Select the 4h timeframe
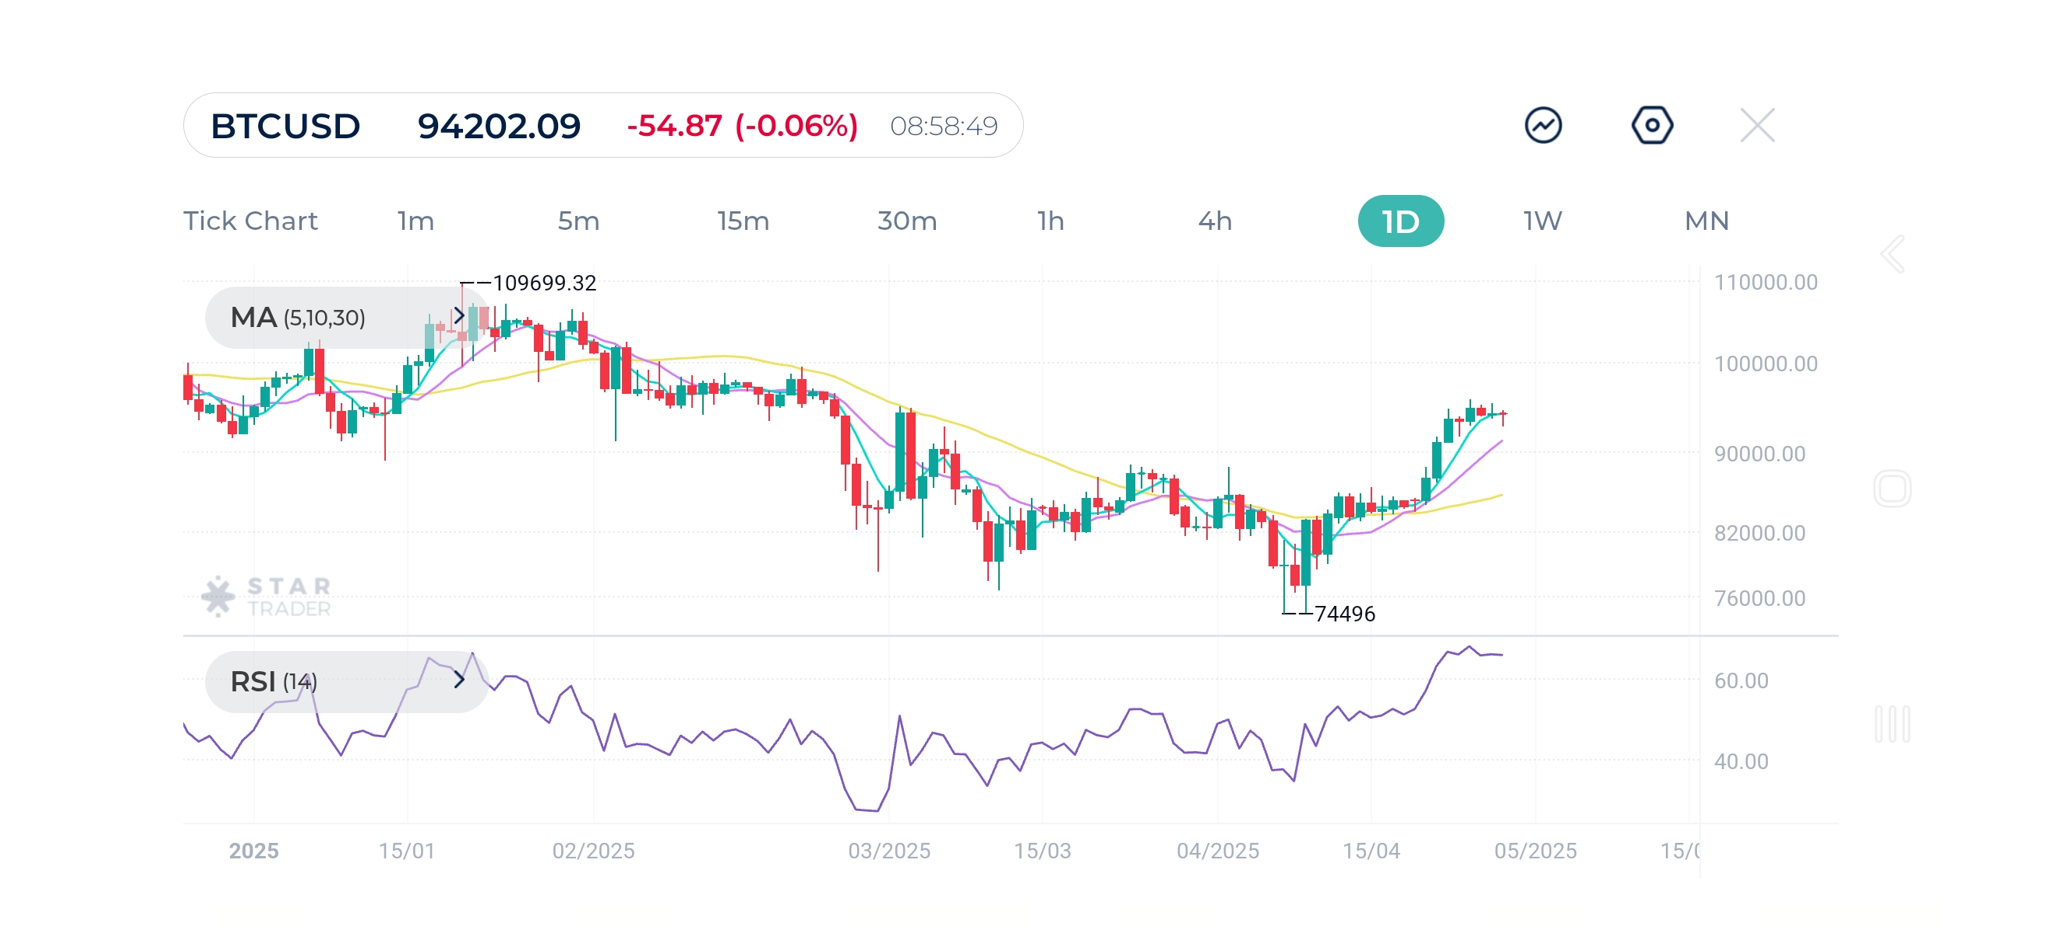 pyautogui.click(x=1214, y=221)
